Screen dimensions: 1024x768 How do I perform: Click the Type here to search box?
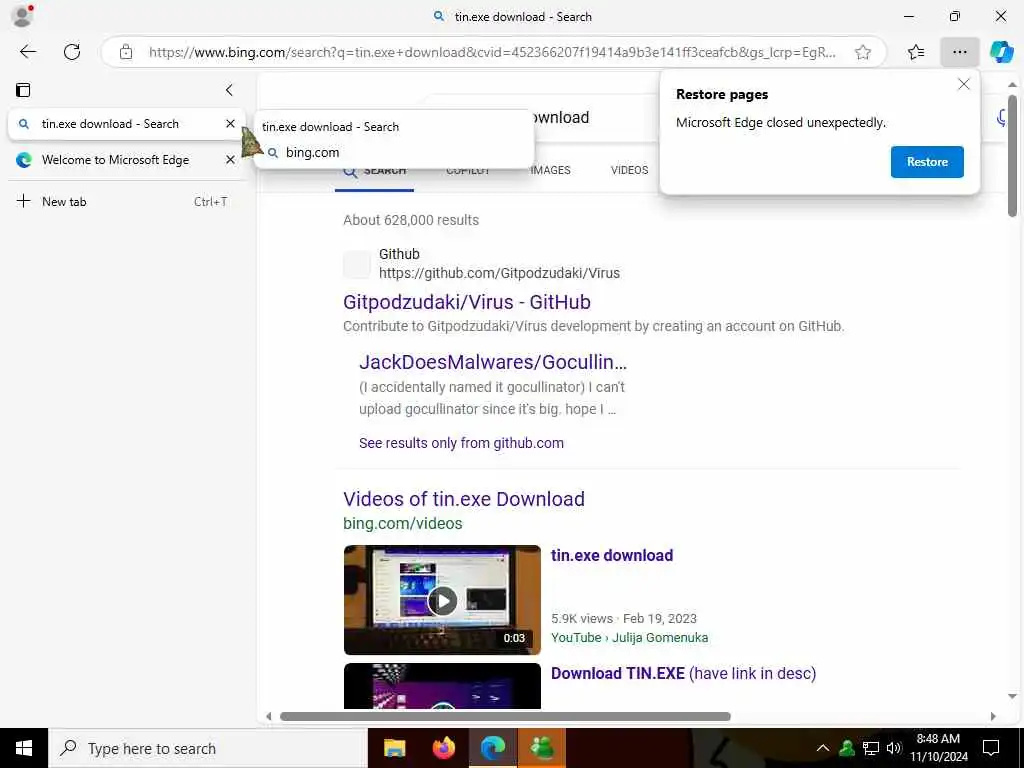coord(208,748)
